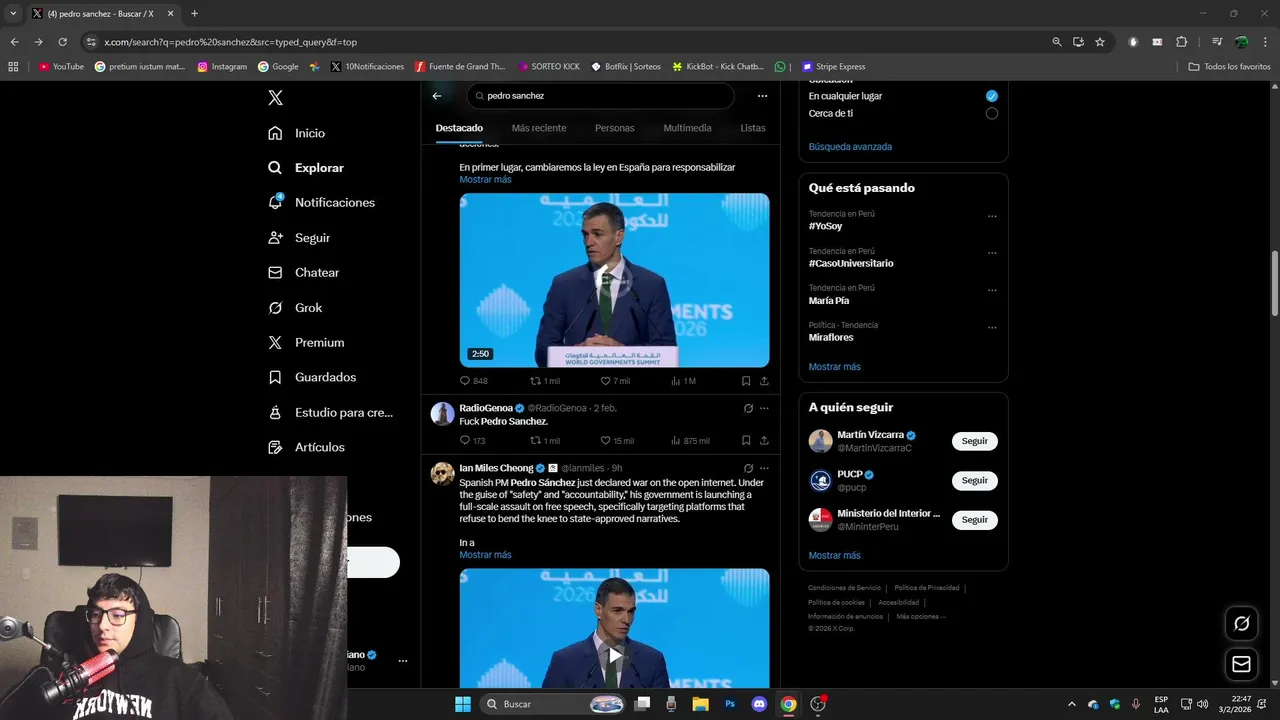Screen dimensions: 1280x720
Task: Open RadioGenoa profile name
Action: point(486,408)
